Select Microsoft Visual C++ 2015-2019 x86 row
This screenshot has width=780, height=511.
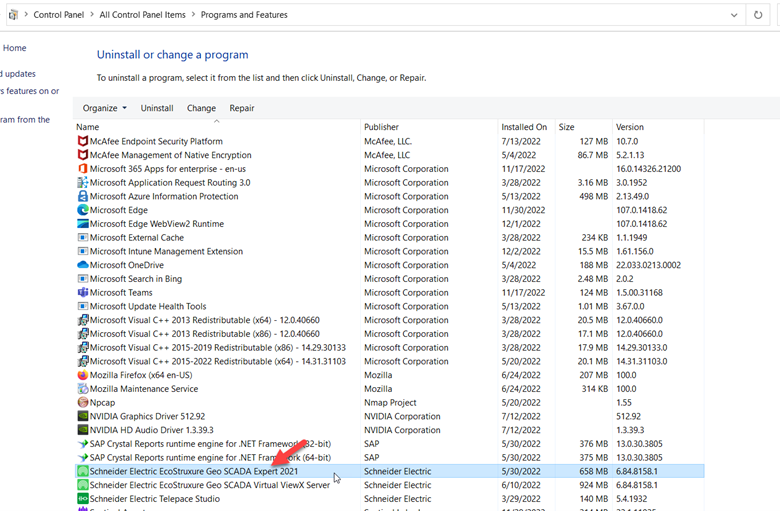pos(390,348)
